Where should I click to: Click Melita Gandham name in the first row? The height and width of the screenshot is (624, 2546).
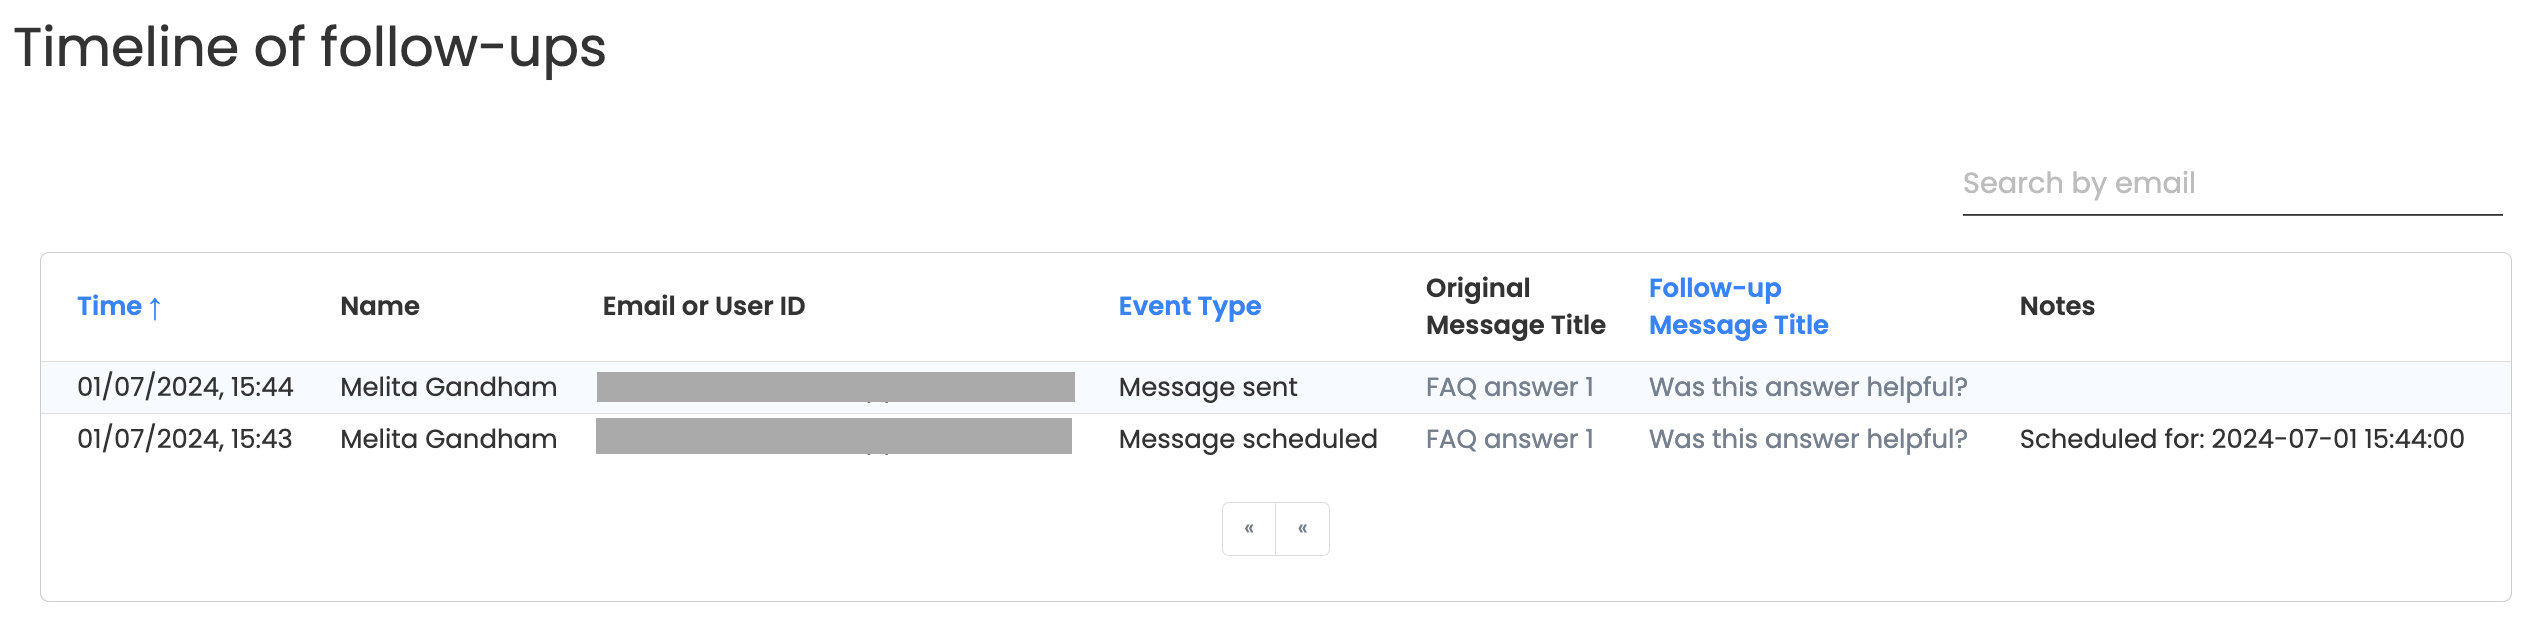click(448, 387)
